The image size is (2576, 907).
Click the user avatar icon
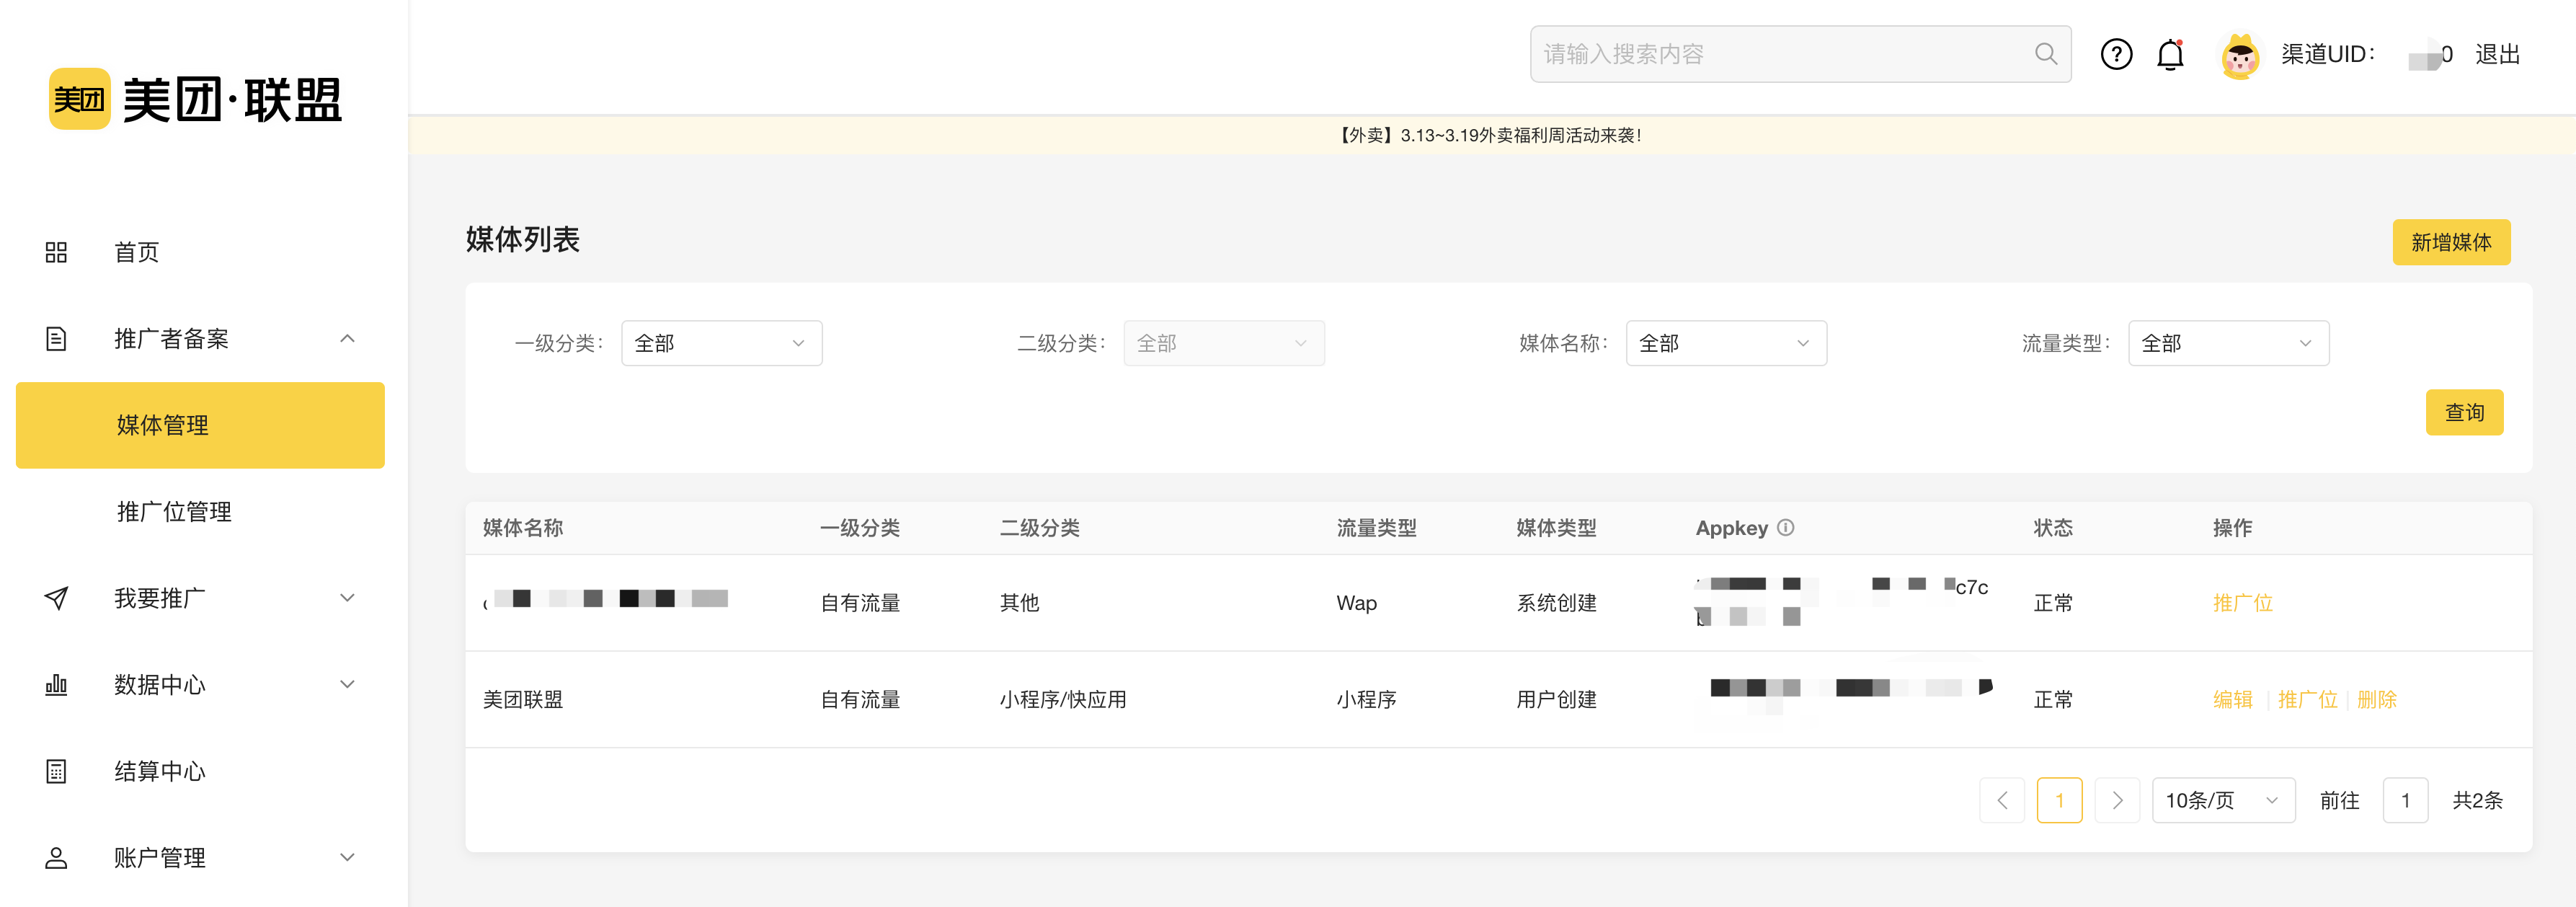click(2239, 56)
